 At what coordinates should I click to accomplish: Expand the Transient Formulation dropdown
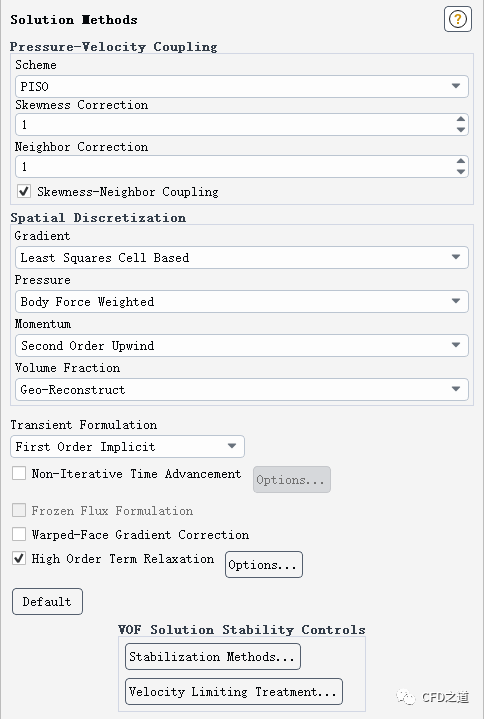tap(127, 447)
